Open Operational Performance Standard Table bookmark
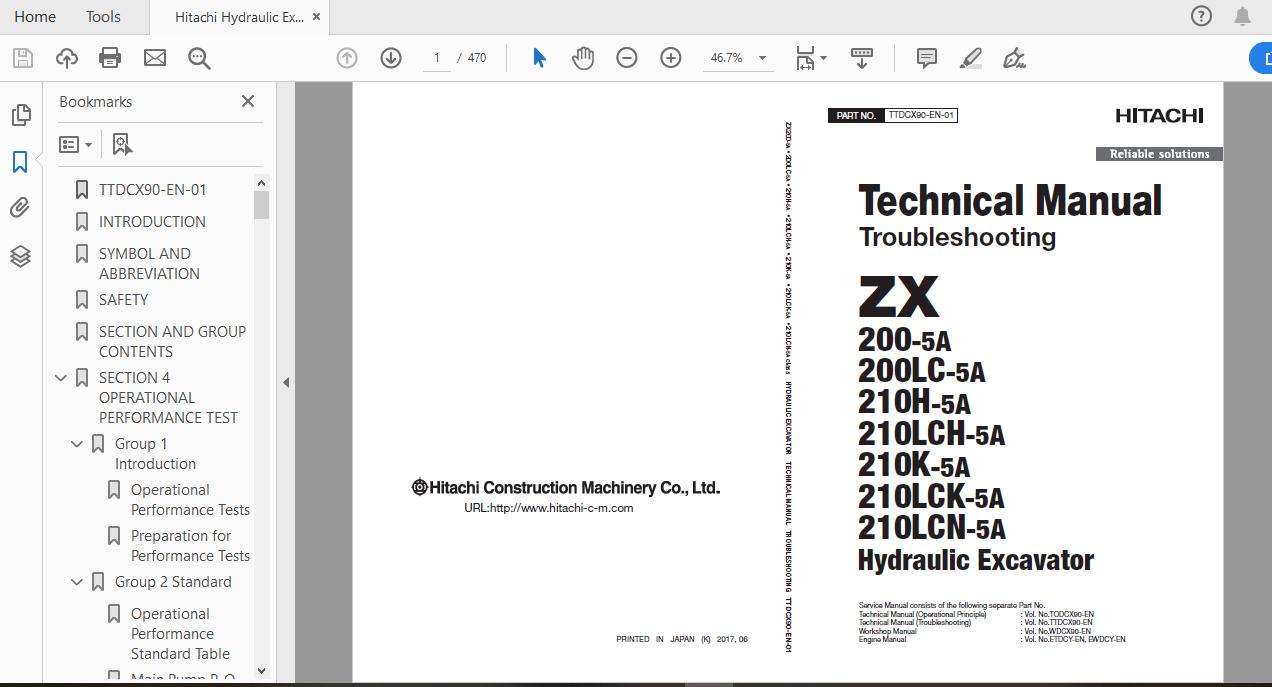Screen dimensions: 1272x687 coord(180,633)
